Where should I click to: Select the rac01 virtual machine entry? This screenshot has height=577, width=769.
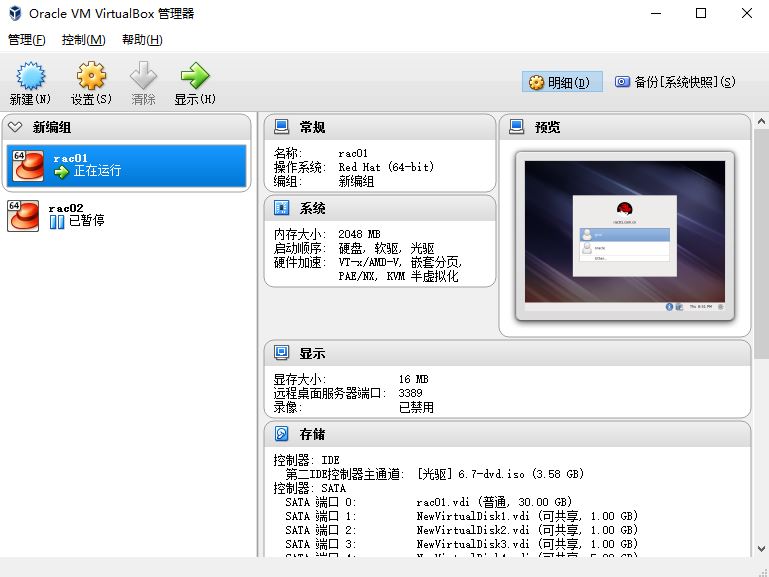tap(127, 166)
